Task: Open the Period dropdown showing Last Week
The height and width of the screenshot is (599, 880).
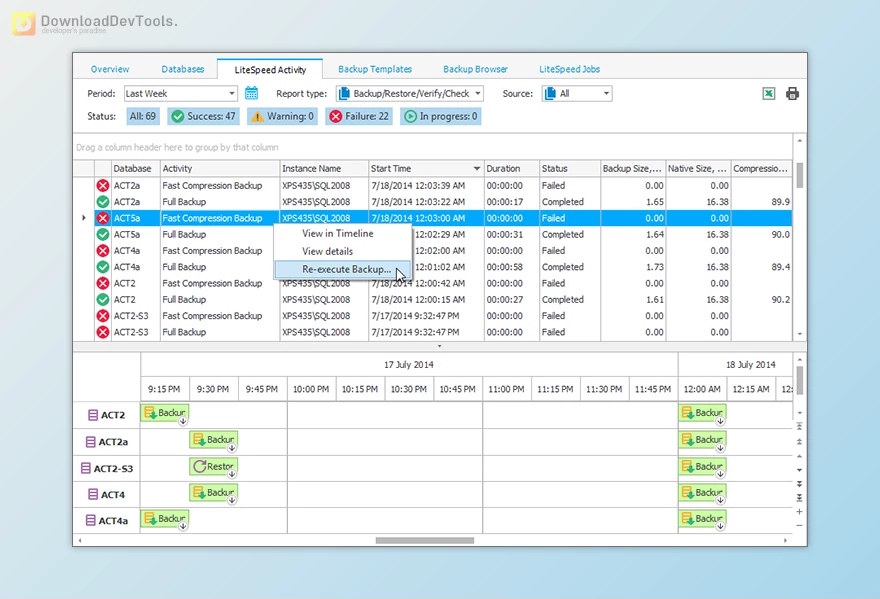Action: pos(181,94)
